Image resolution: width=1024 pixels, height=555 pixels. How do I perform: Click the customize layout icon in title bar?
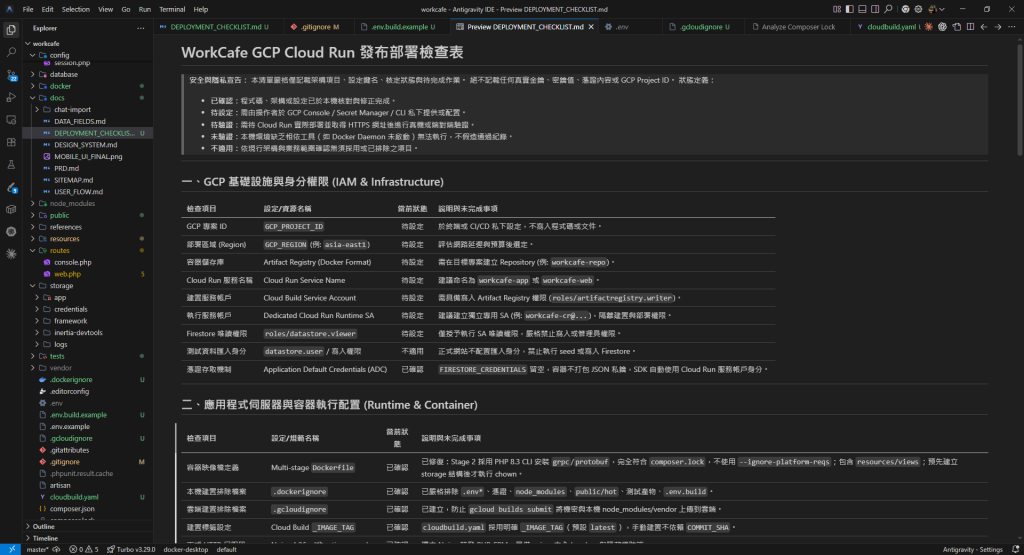point(837,9)
